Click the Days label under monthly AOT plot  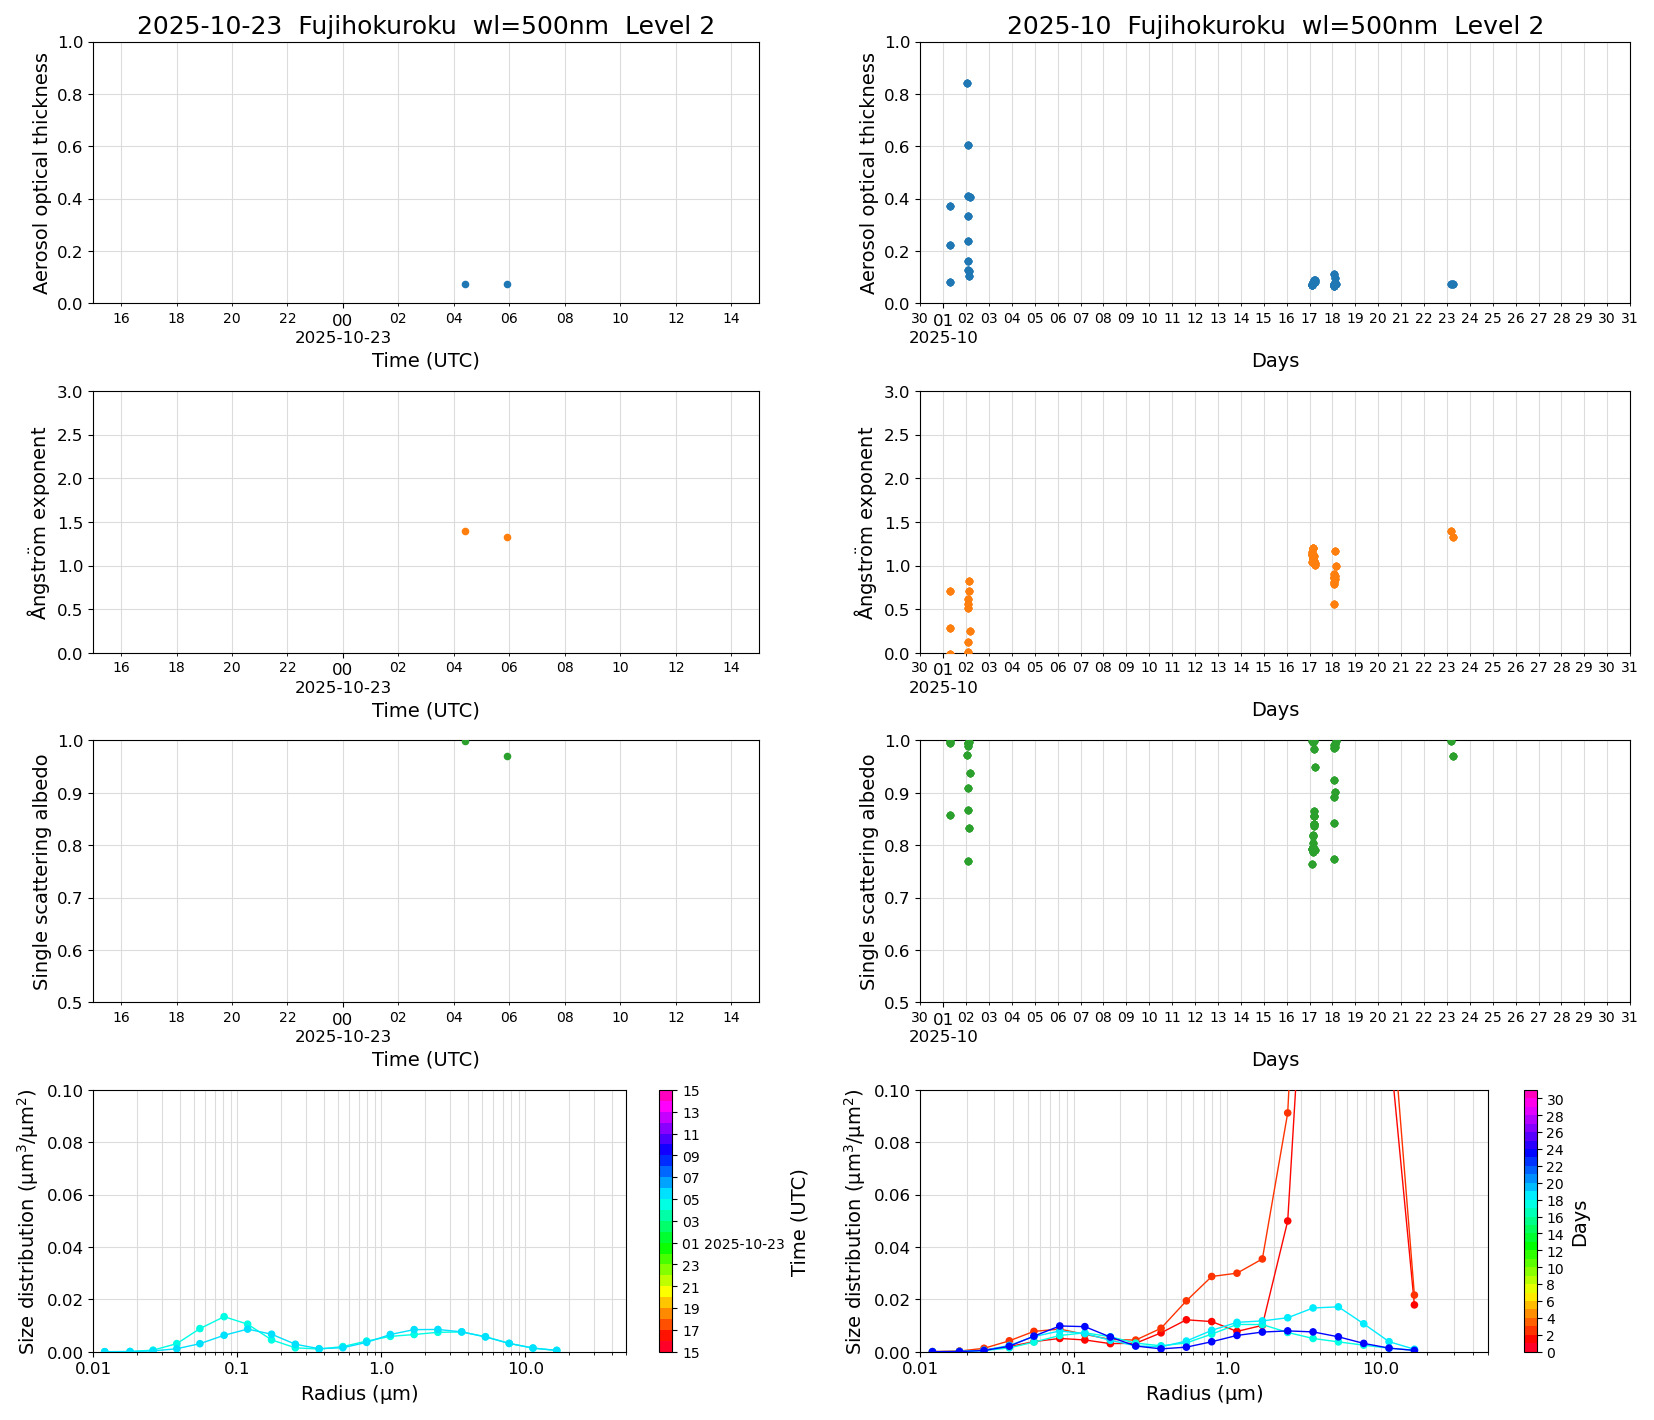[1274, 360]
